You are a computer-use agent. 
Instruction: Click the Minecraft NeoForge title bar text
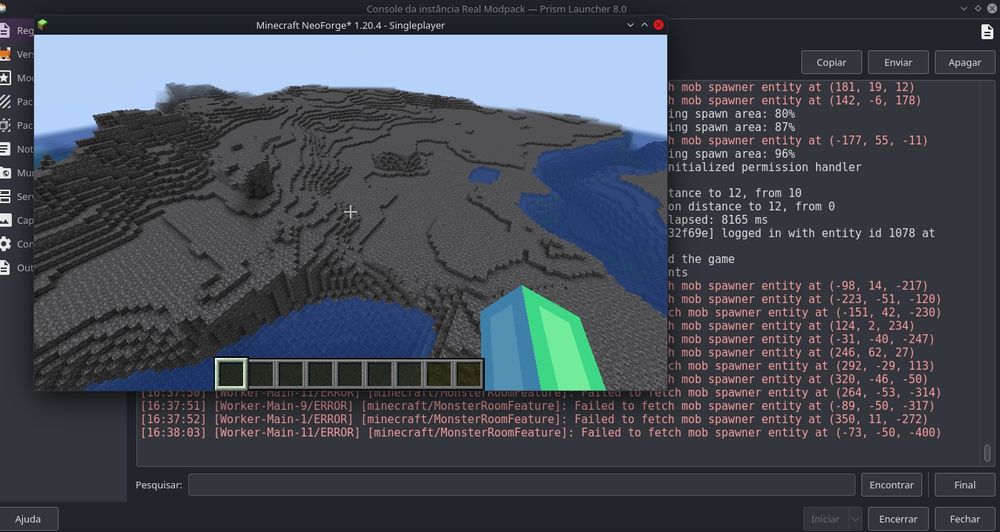click(350, 26)
